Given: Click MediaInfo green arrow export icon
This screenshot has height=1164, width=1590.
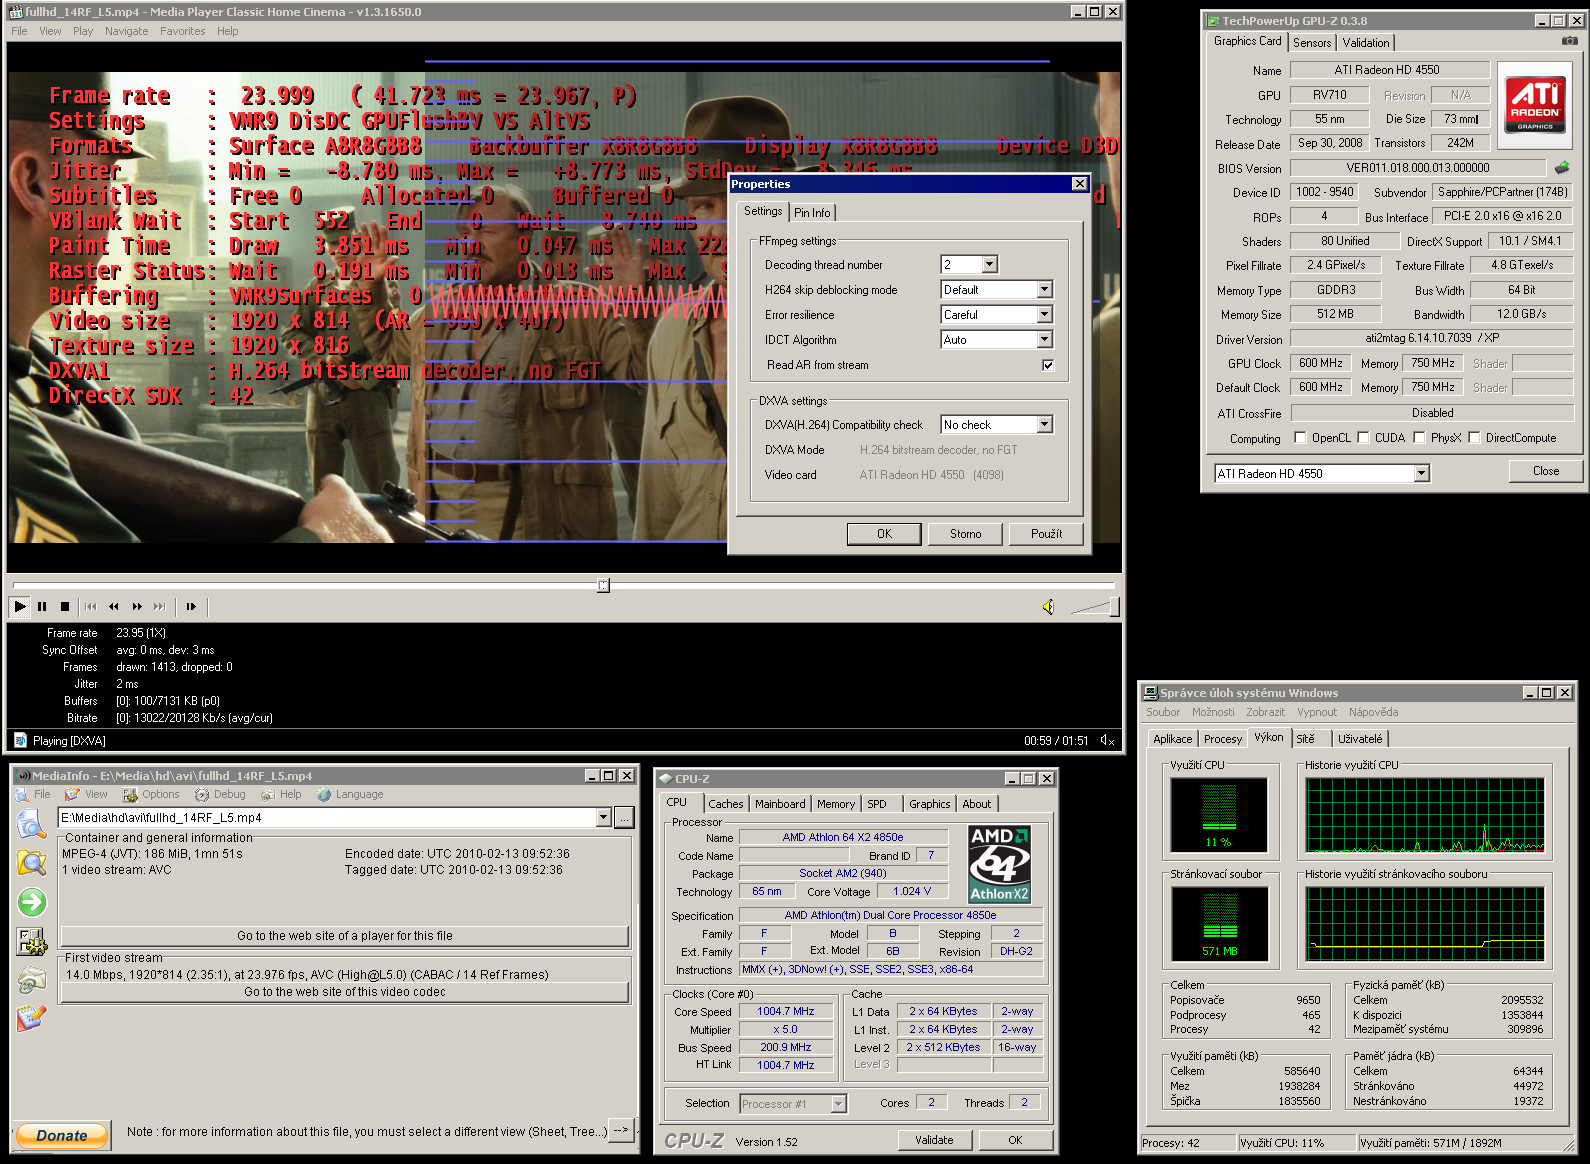Looking at the screenshot, I should point(32,902).
